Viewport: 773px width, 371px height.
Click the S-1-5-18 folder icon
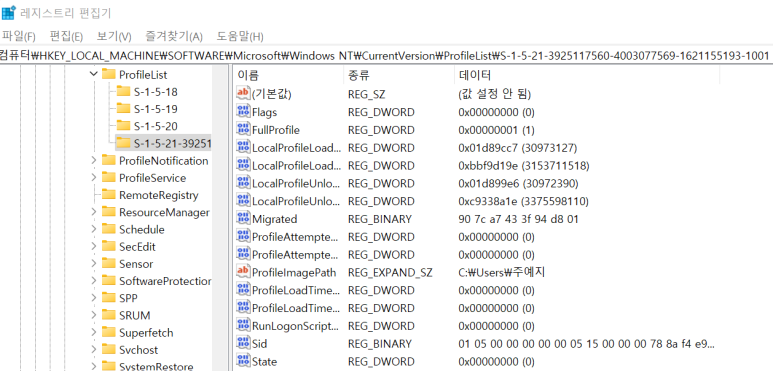(x=123, y=92)
